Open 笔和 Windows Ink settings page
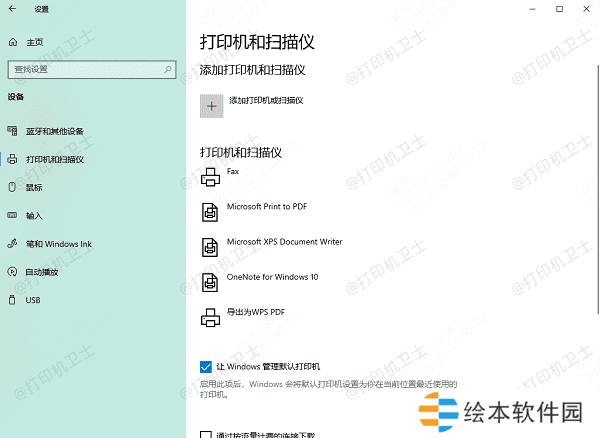 click(59, 244)
